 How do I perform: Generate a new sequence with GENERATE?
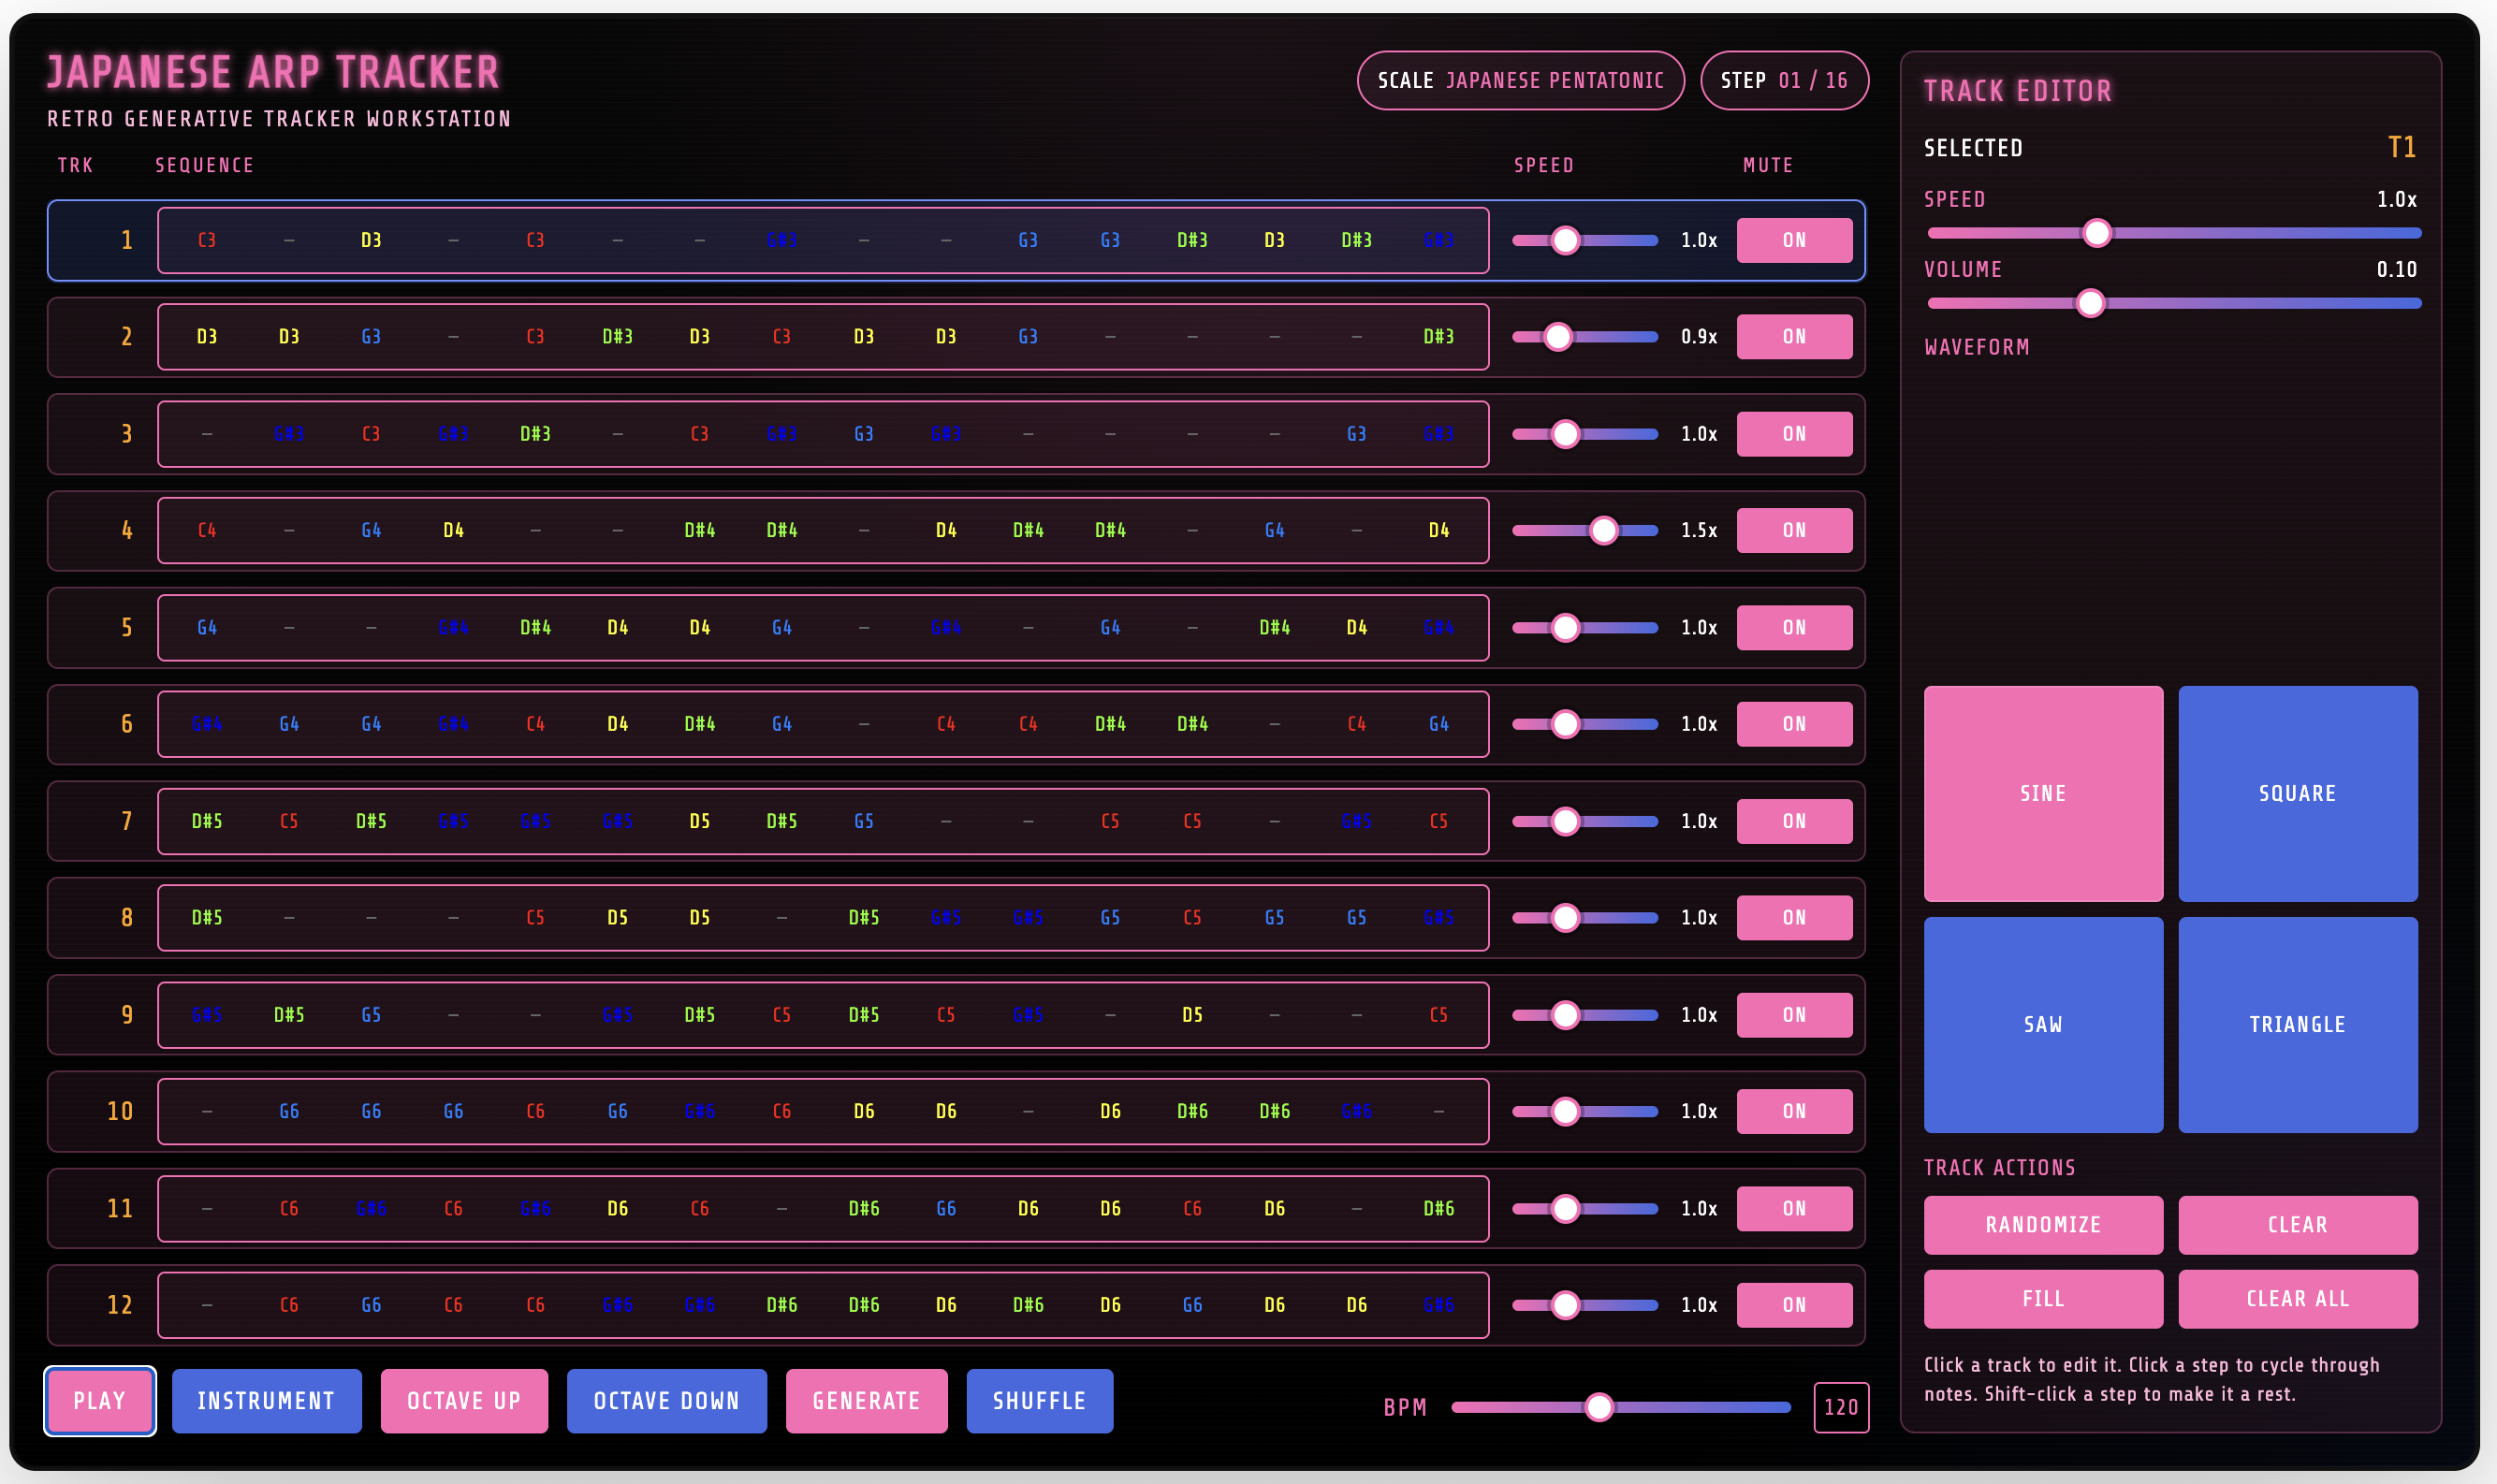[x=866, y=1401]
